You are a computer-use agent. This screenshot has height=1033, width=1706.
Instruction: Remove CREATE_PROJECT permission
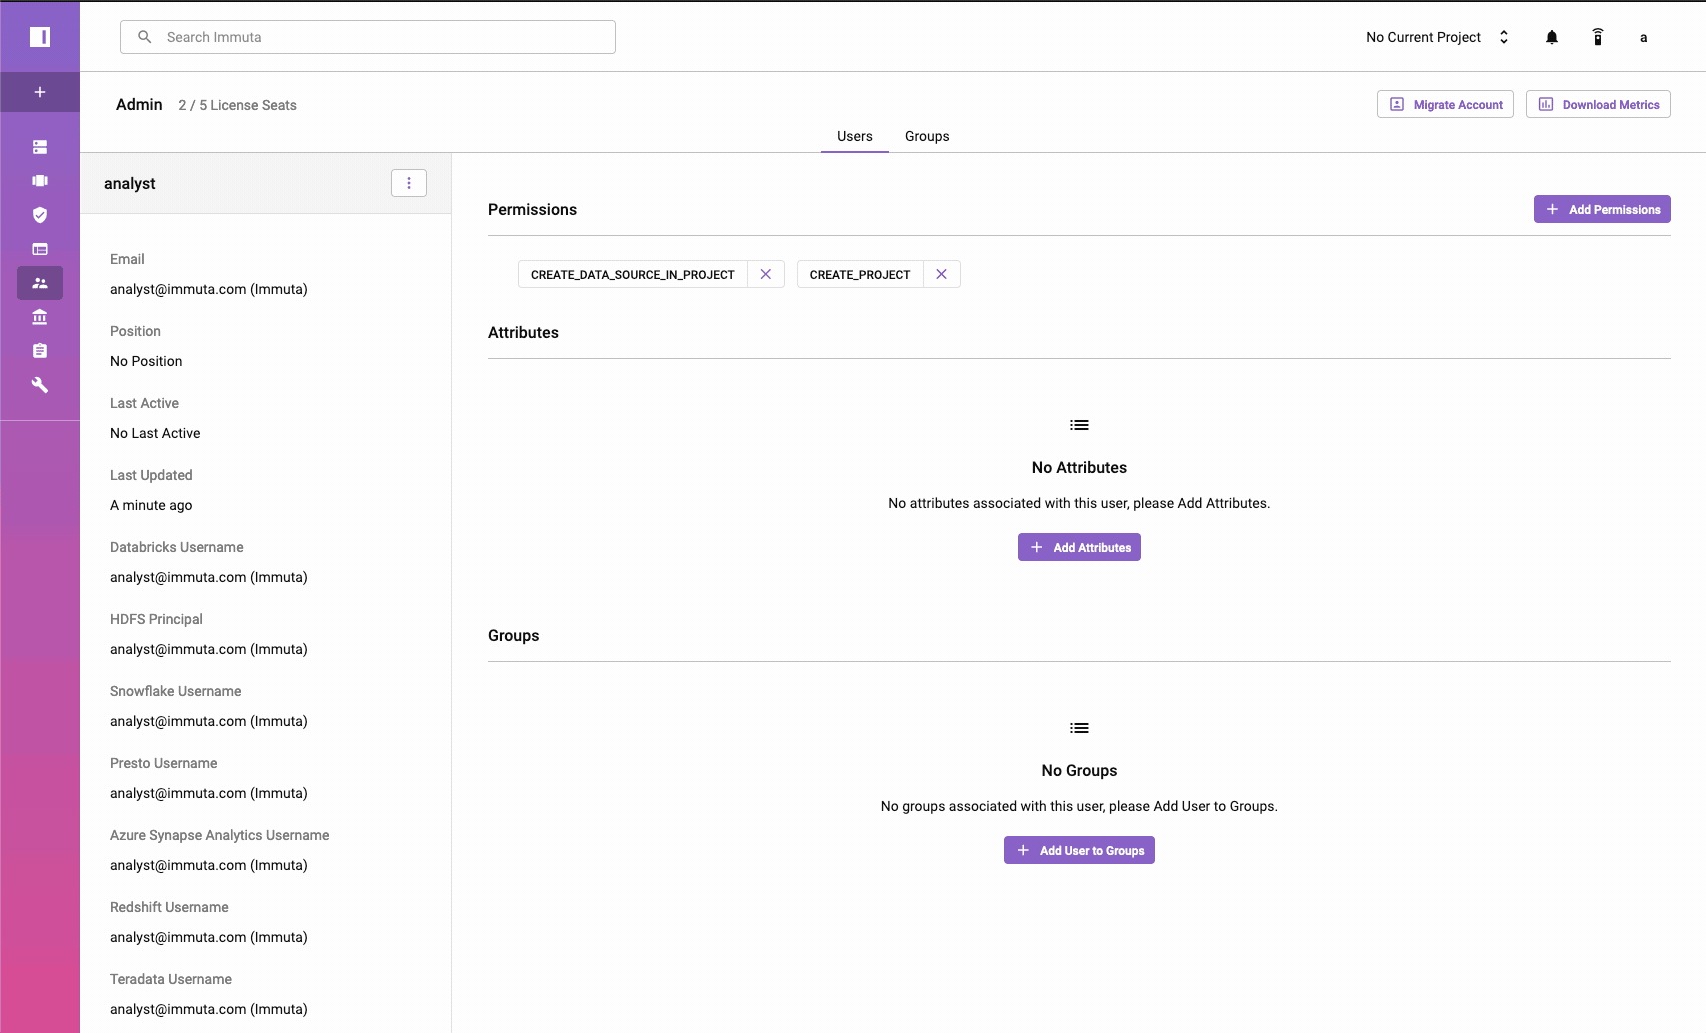(942, 274)
